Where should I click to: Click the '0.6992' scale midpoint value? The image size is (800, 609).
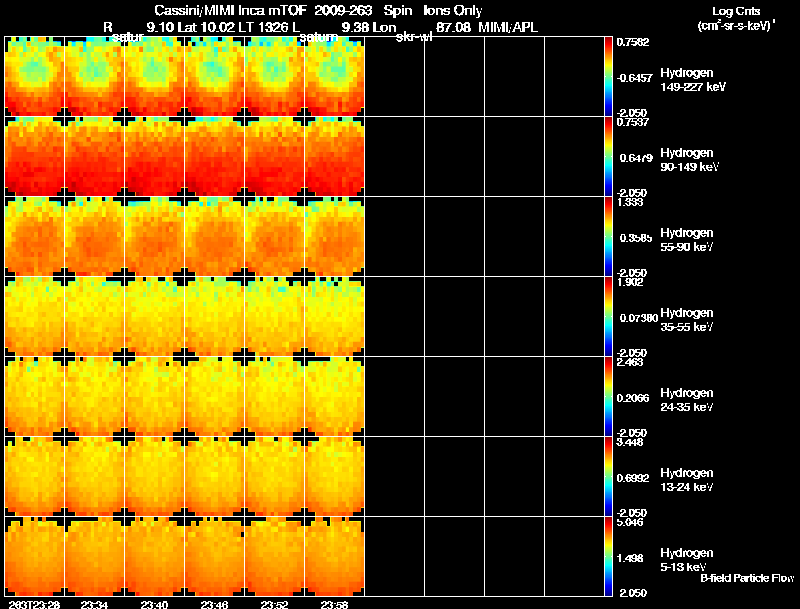633,478
